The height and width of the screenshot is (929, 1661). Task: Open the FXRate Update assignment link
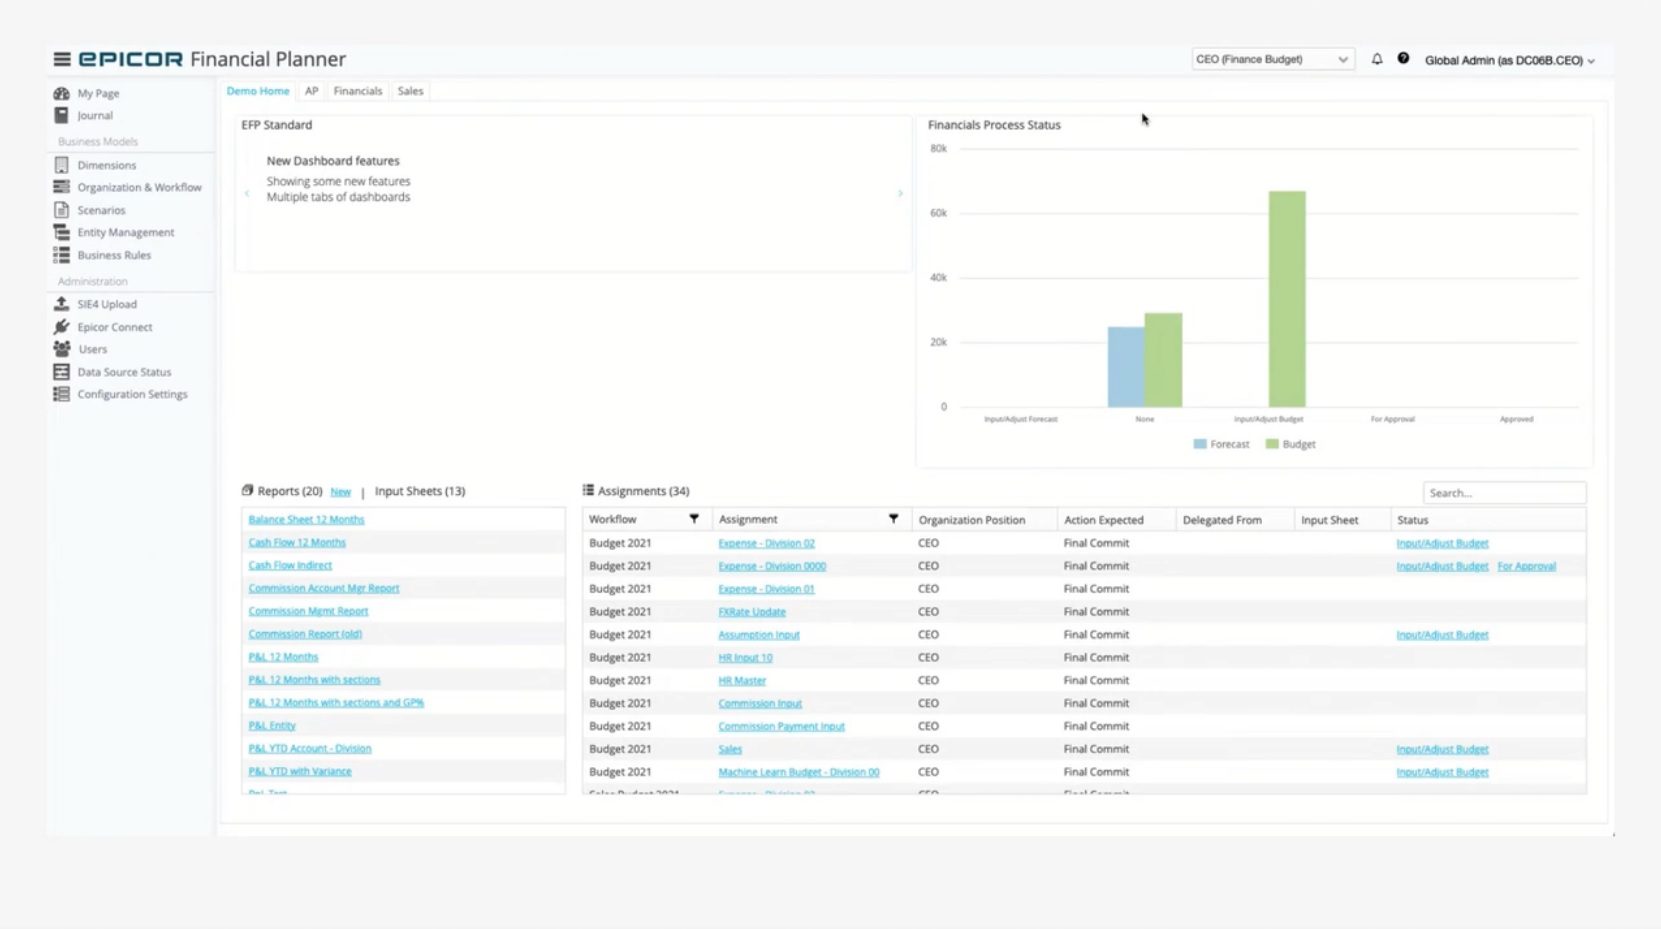[752, 612]
